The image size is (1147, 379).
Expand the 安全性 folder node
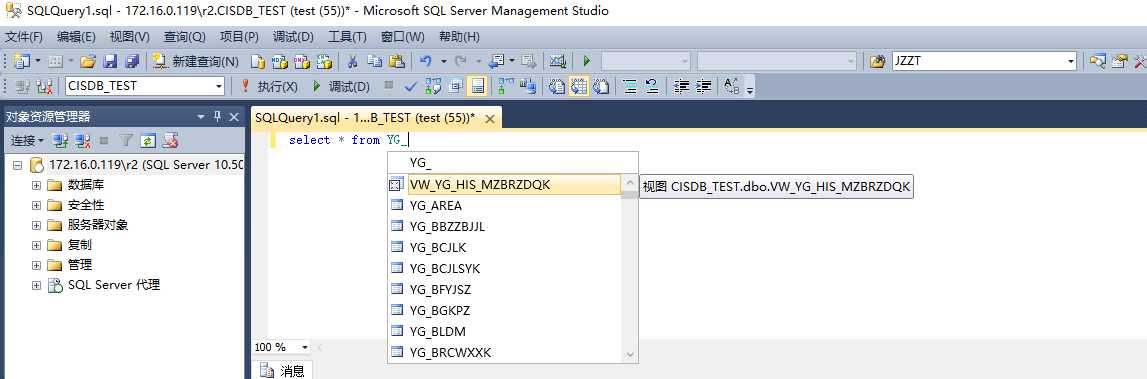36,205
